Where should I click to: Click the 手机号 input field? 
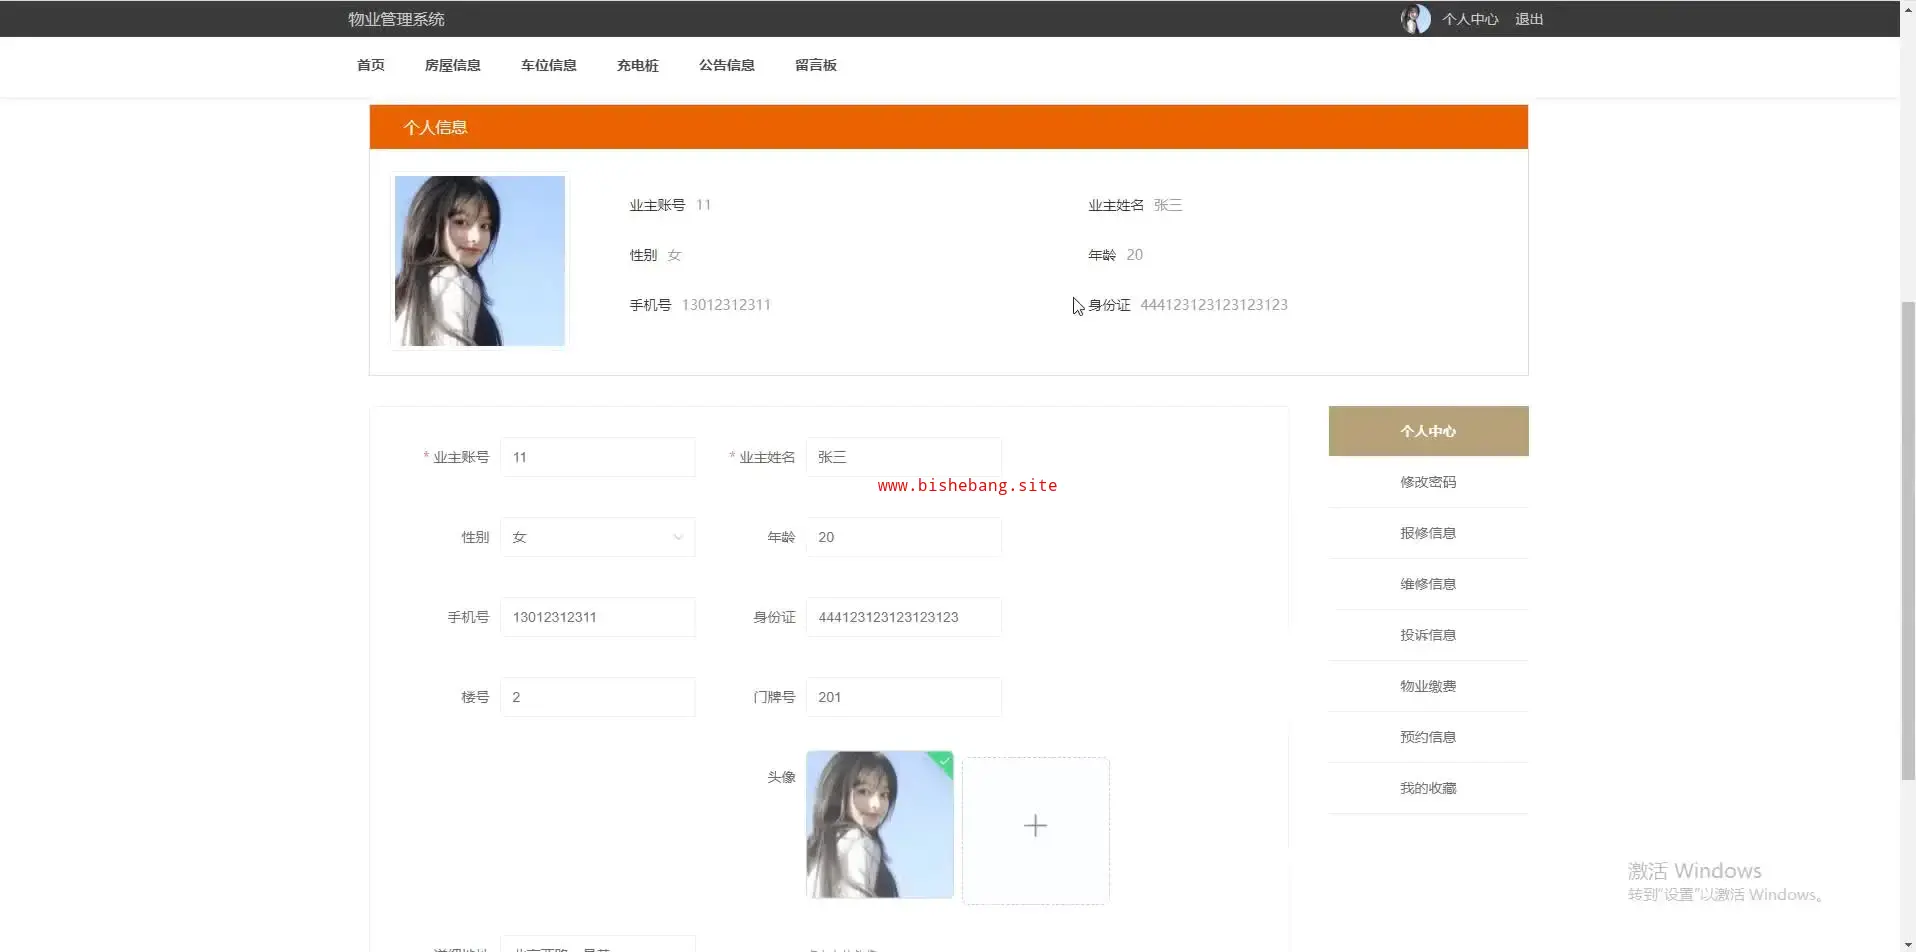point(598,617)
